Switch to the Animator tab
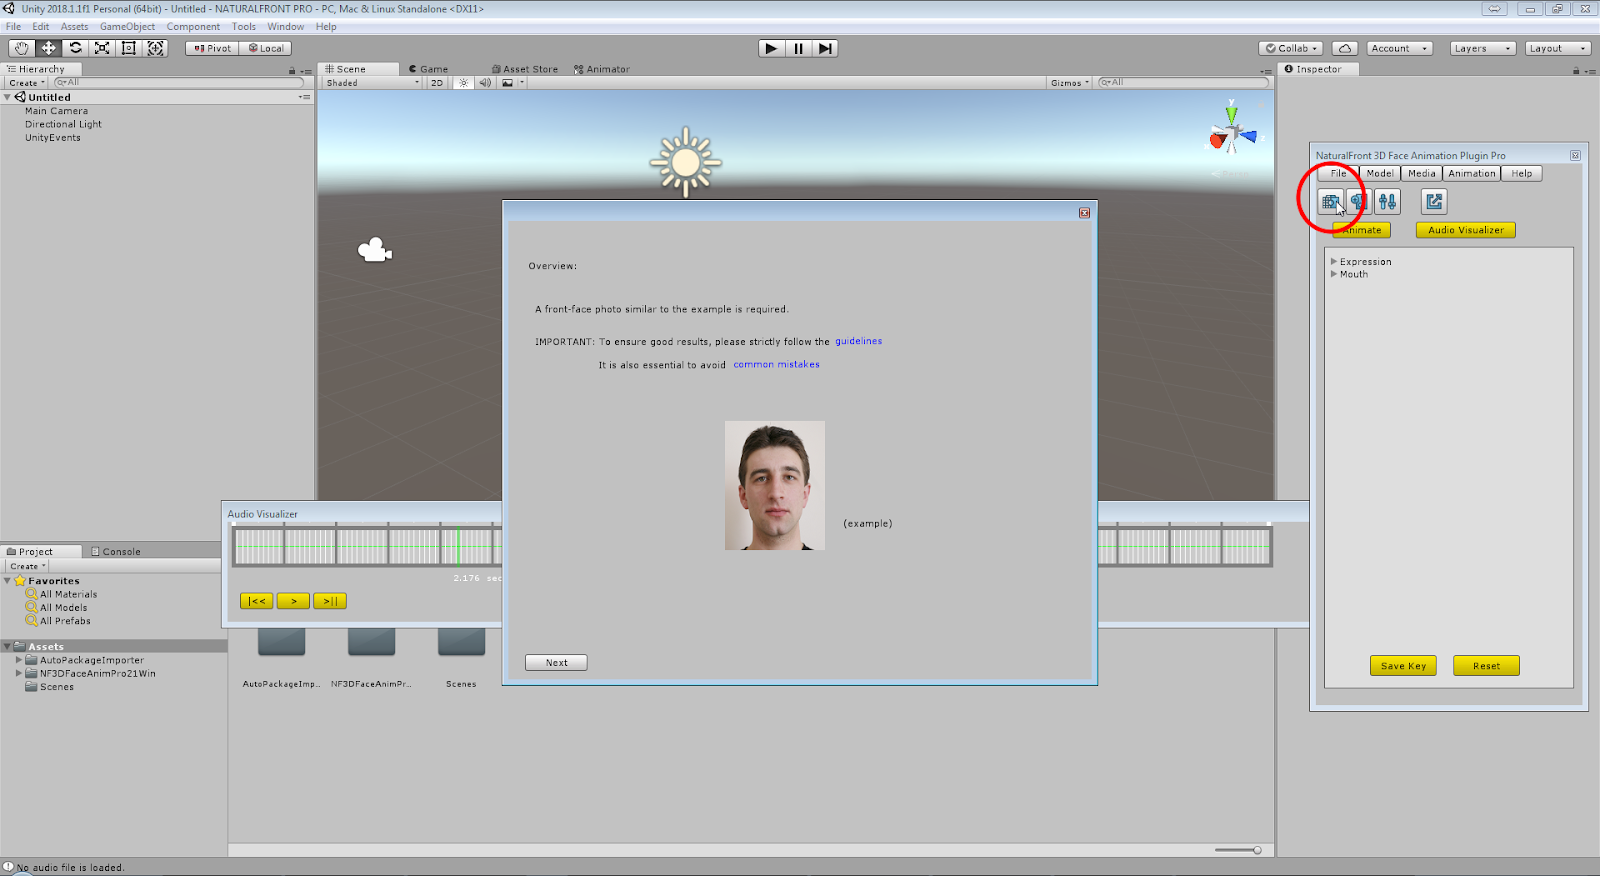The image size is (1600, 876). [x=601, y=69]
